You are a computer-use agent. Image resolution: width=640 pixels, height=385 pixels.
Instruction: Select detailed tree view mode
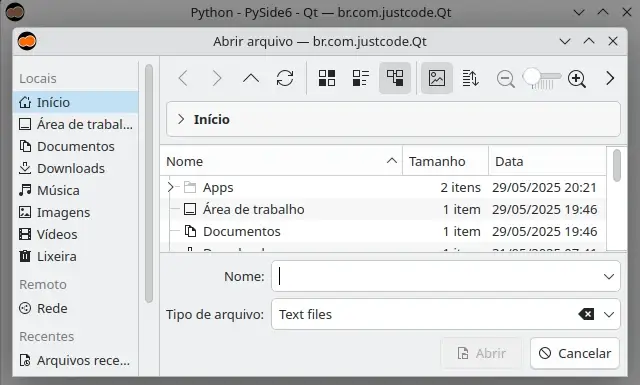[x=395, y=78]
